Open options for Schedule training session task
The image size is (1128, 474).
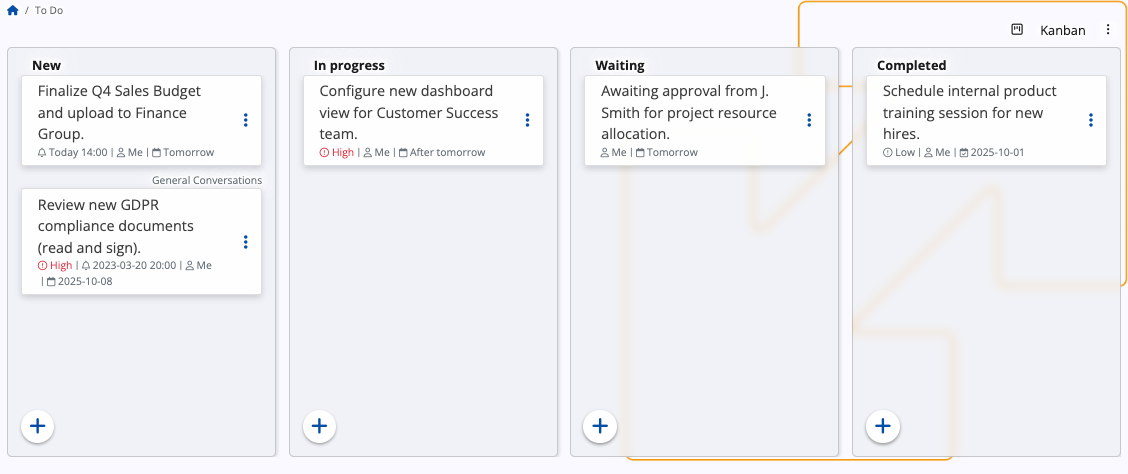(x=1091, y=120)
